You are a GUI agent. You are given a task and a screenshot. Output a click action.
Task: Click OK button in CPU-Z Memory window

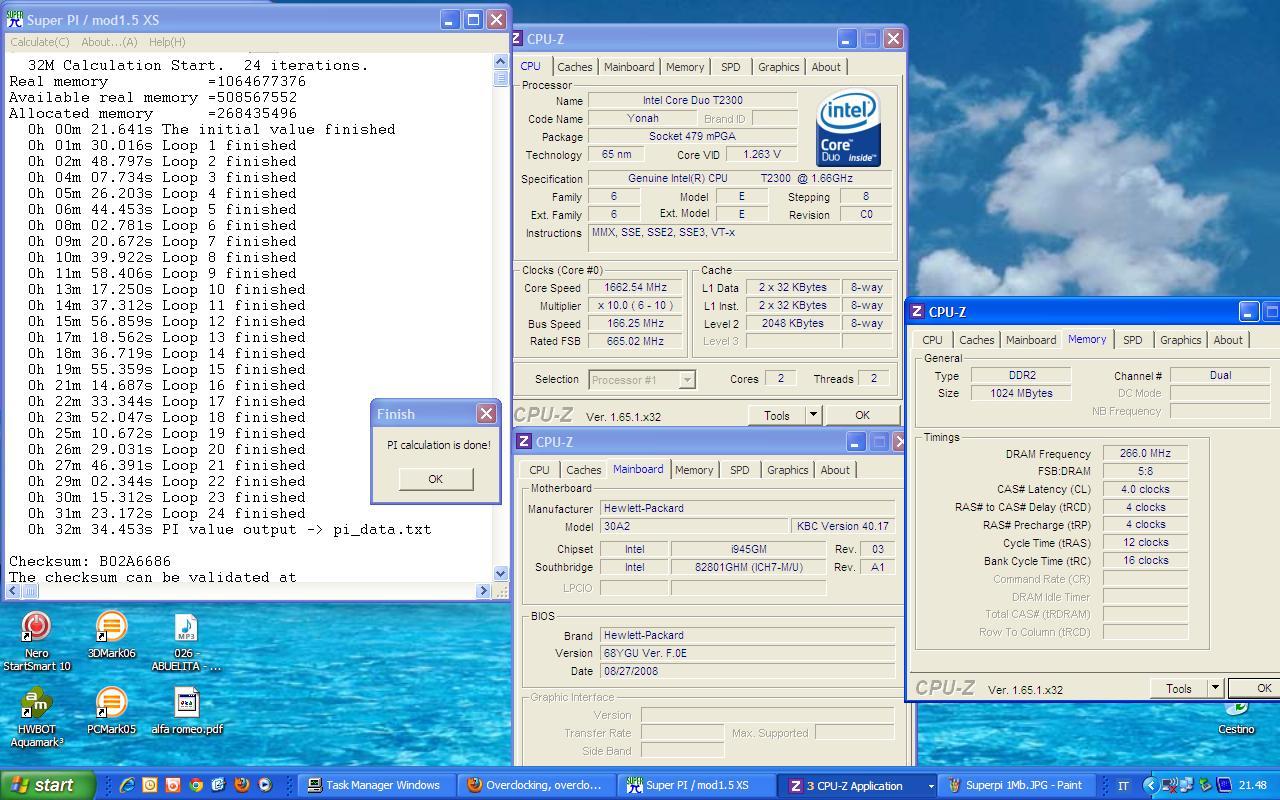tap(1256, 688)
